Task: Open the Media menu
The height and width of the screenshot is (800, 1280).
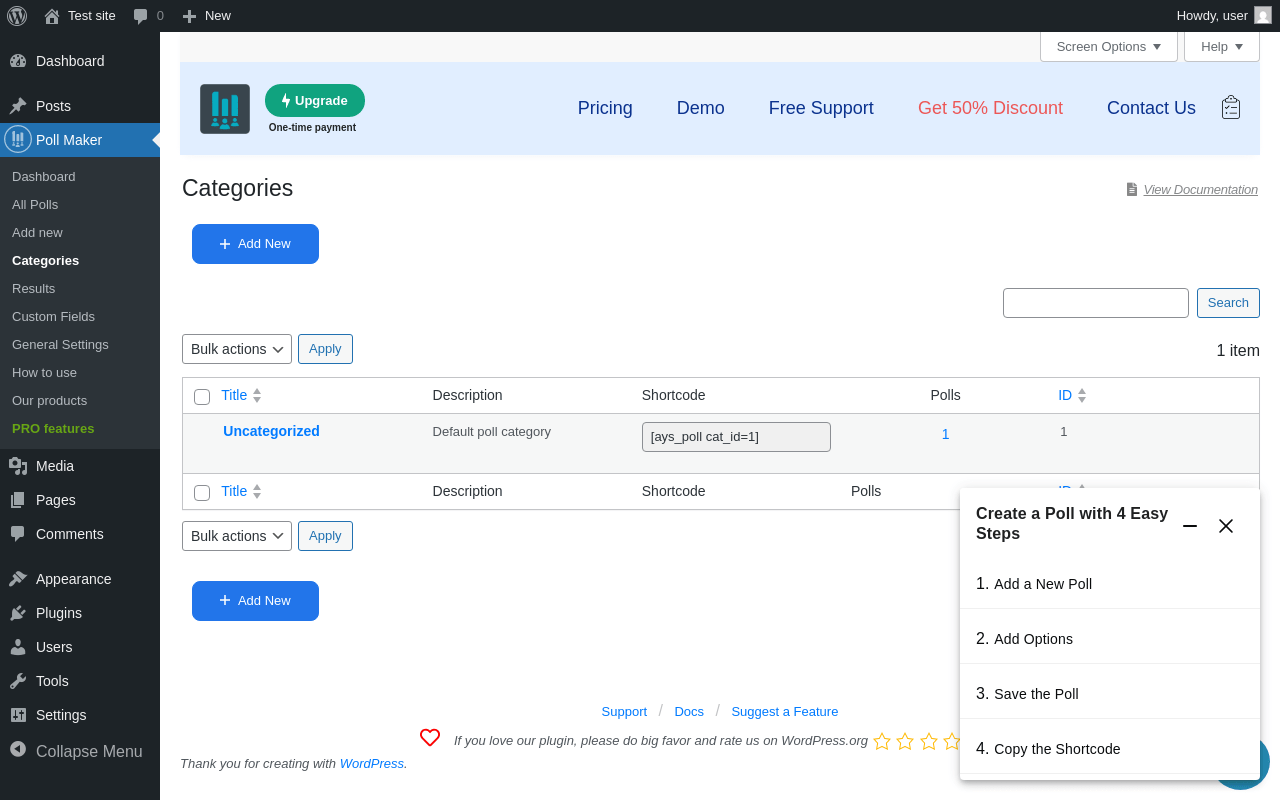Action: pos(80,466)
